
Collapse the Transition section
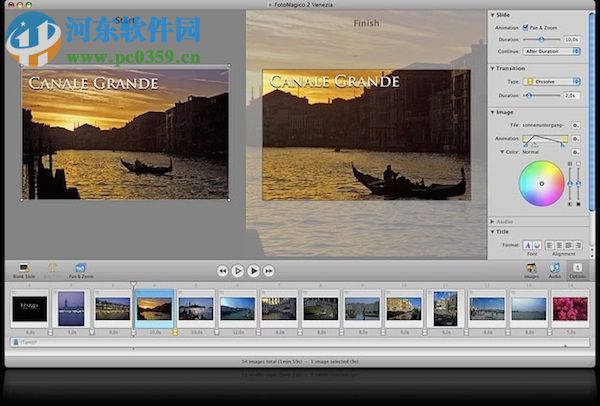pos(493,68)
